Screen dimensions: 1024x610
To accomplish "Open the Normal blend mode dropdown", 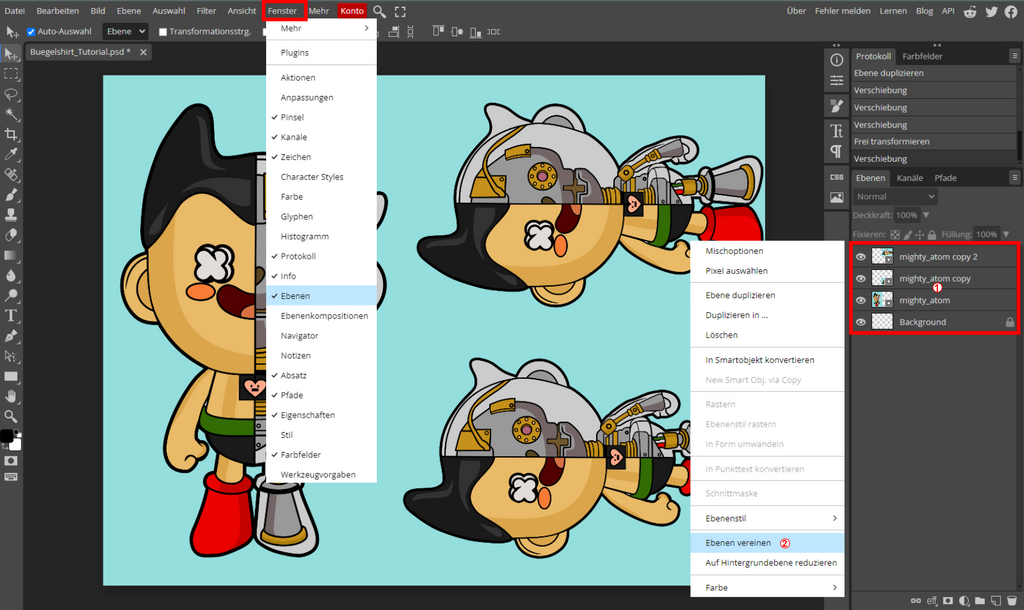I will tap(895, 197).
